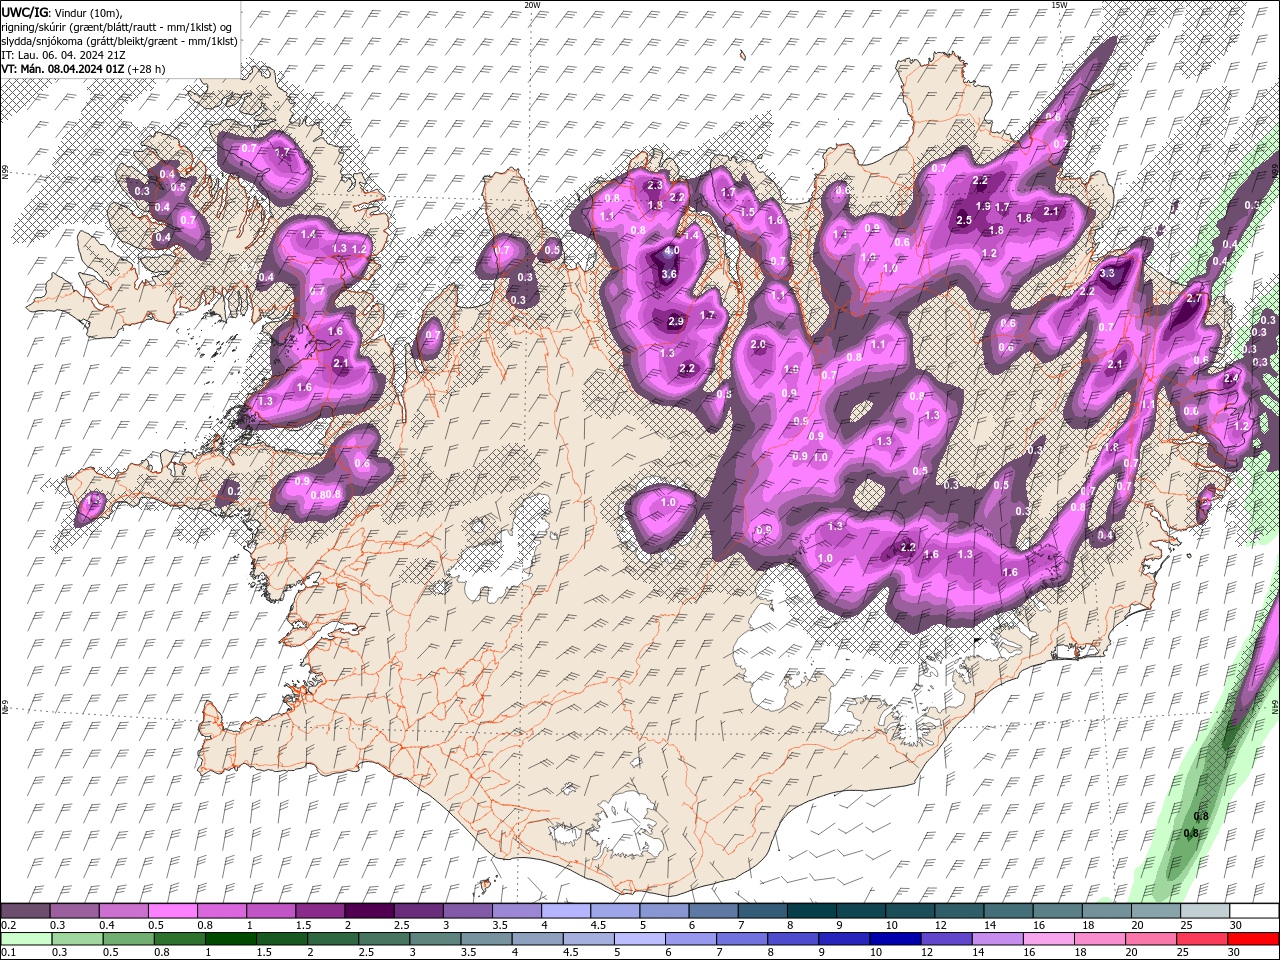The height and width of the screenshot is (960, 1280).
Task: Pick the dark purple snow swatch at 2
Action: [369, 911]
